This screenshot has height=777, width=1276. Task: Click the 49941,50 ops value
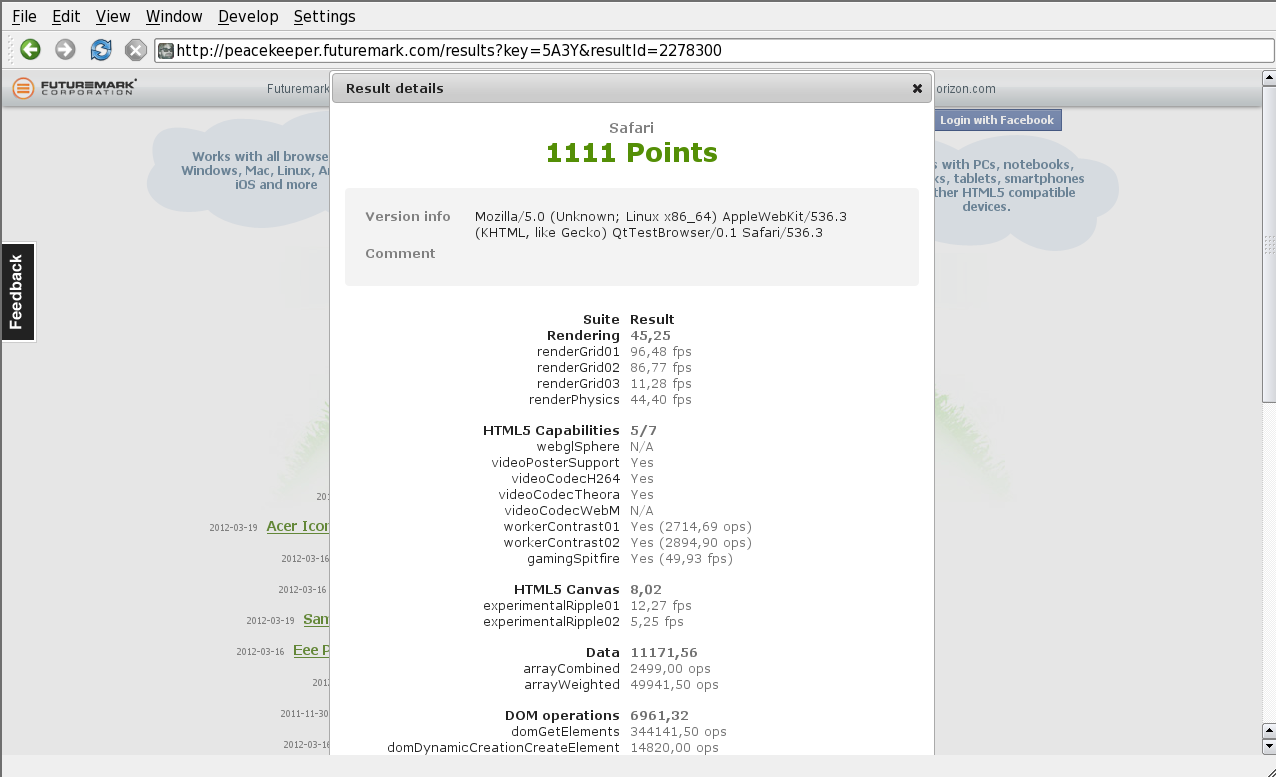coord(675,684)
